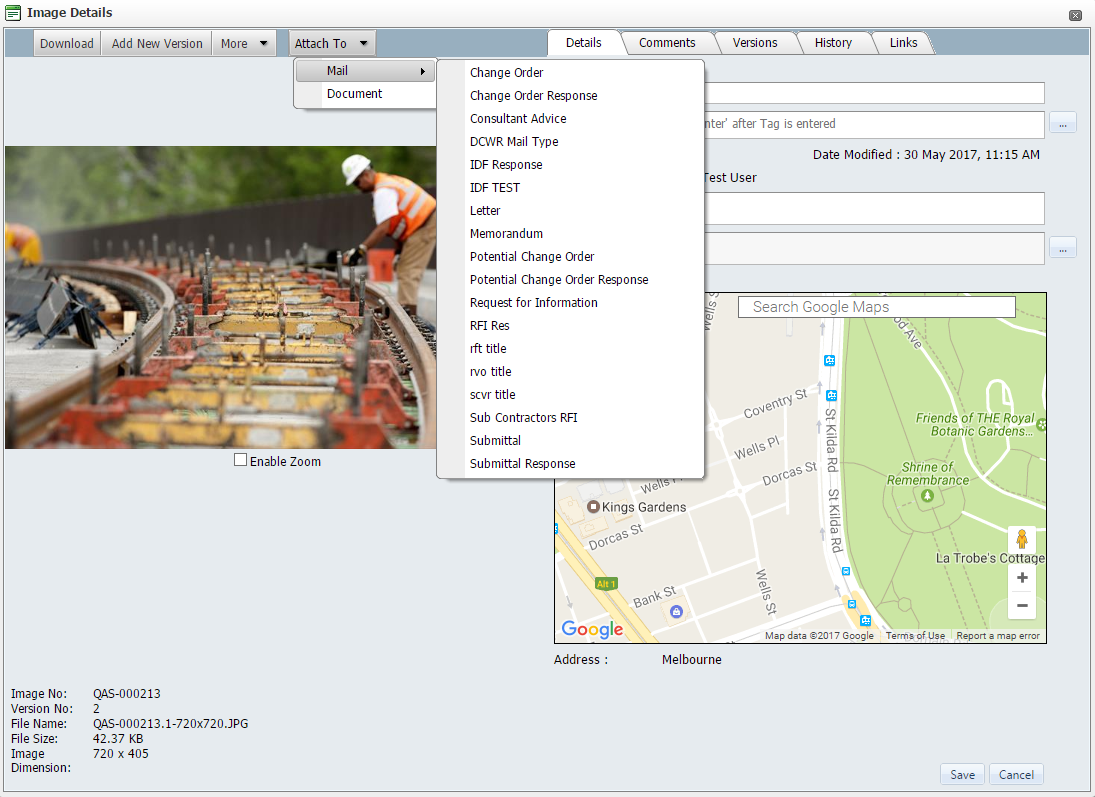
Task: Open the More dropdown menu
Action: pyautogui.click(x=244, y=43)
